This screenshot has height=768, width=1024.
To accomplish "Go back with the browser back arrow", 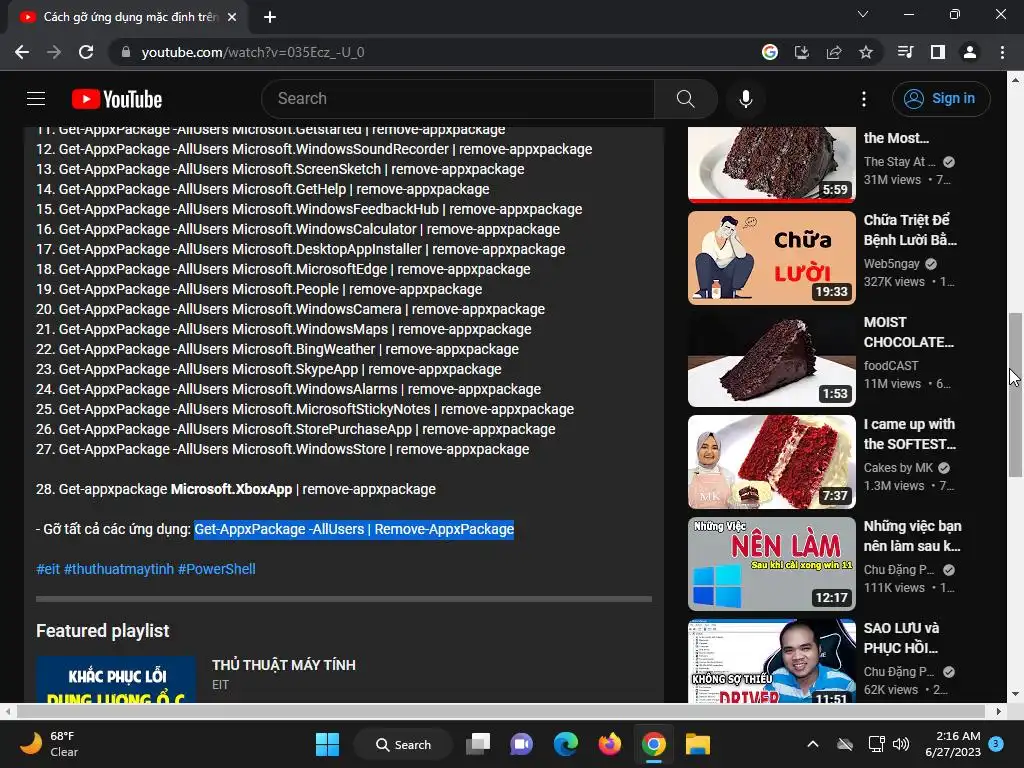I will (x=22, y=52).
